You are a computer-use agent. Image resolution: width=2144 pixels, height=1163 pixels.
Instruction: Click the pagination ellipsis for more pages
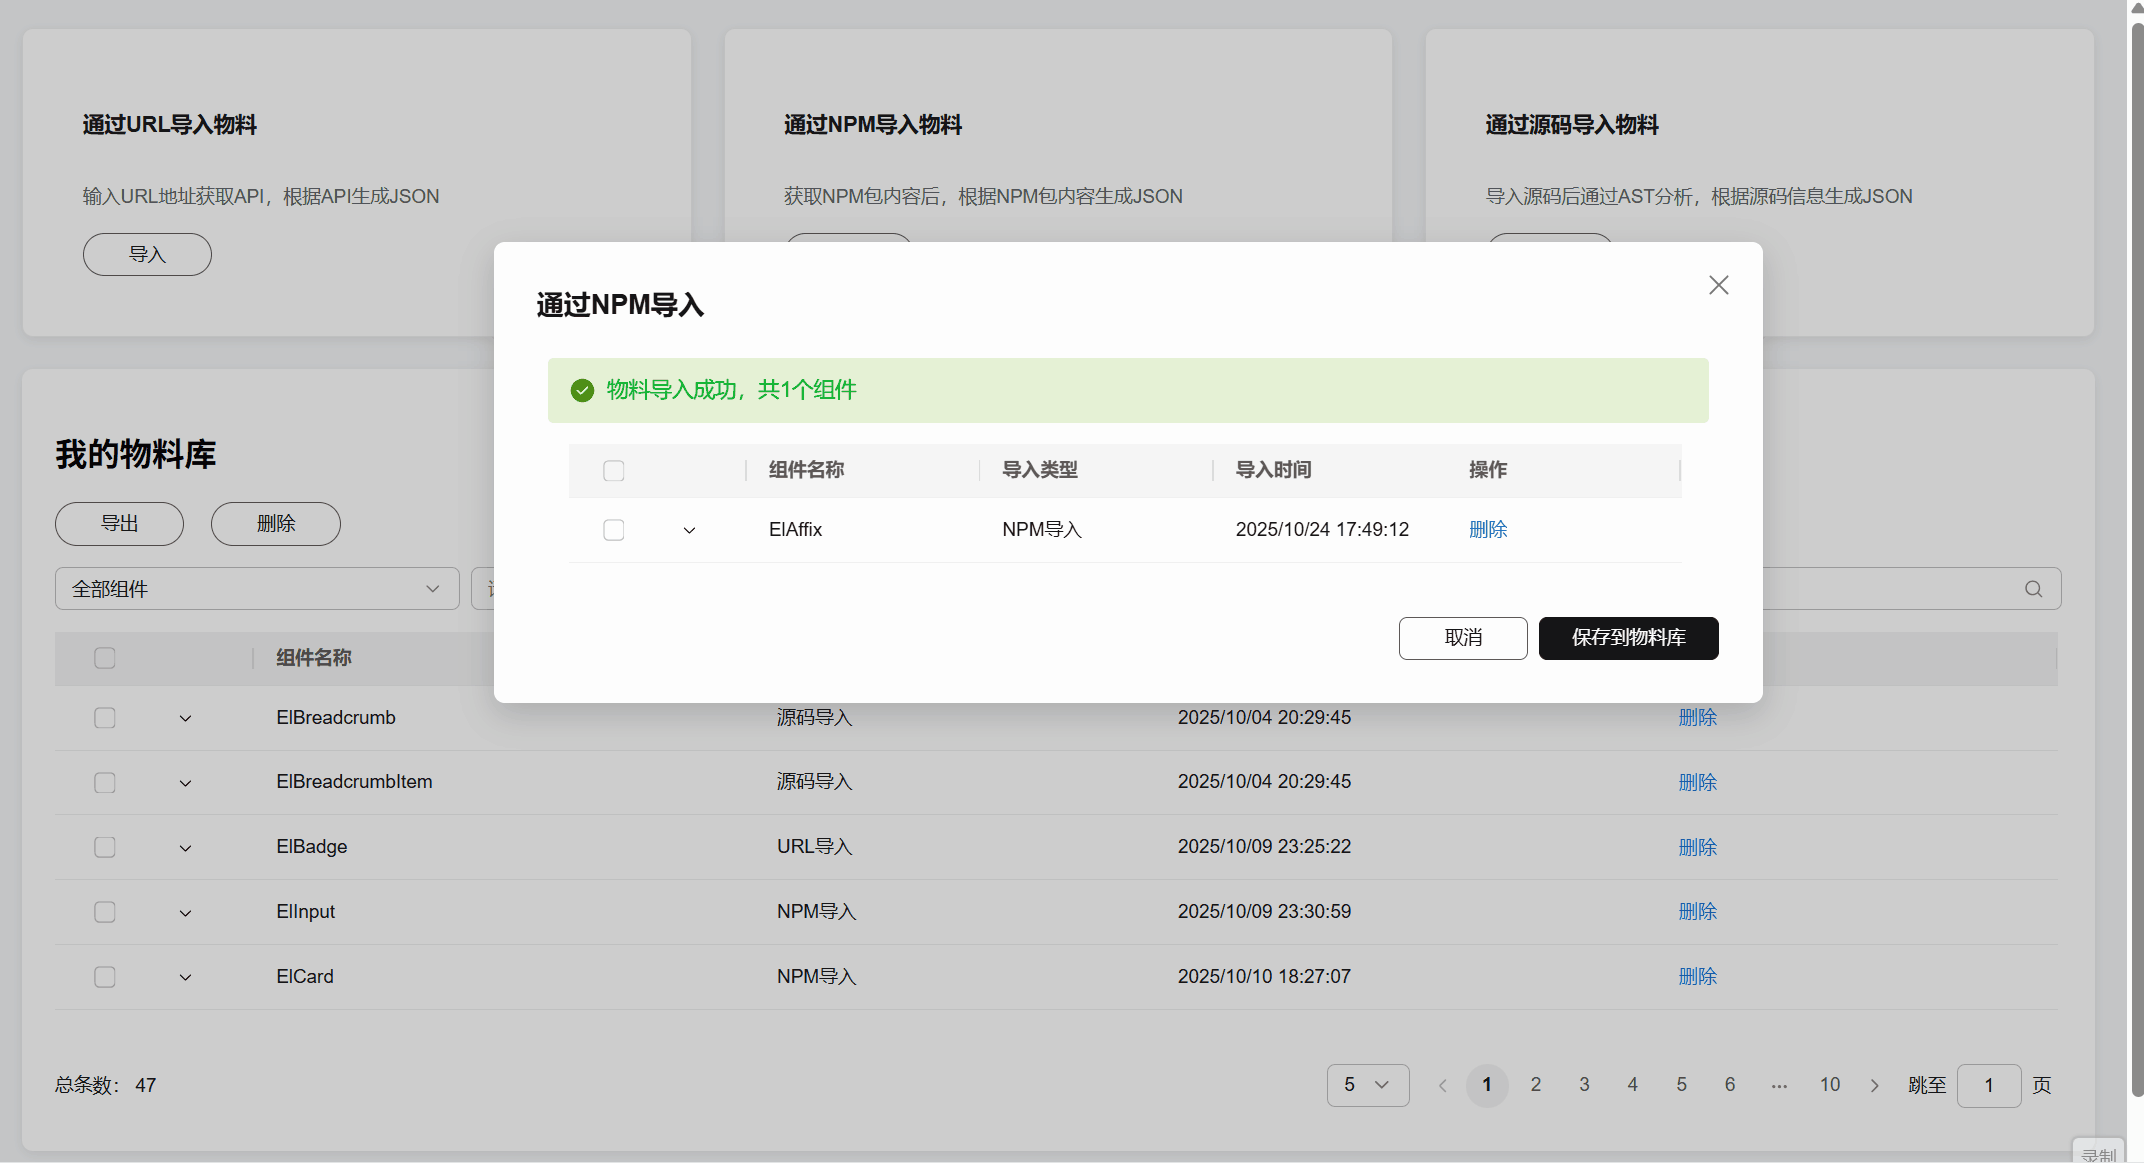[1779, 1085]
